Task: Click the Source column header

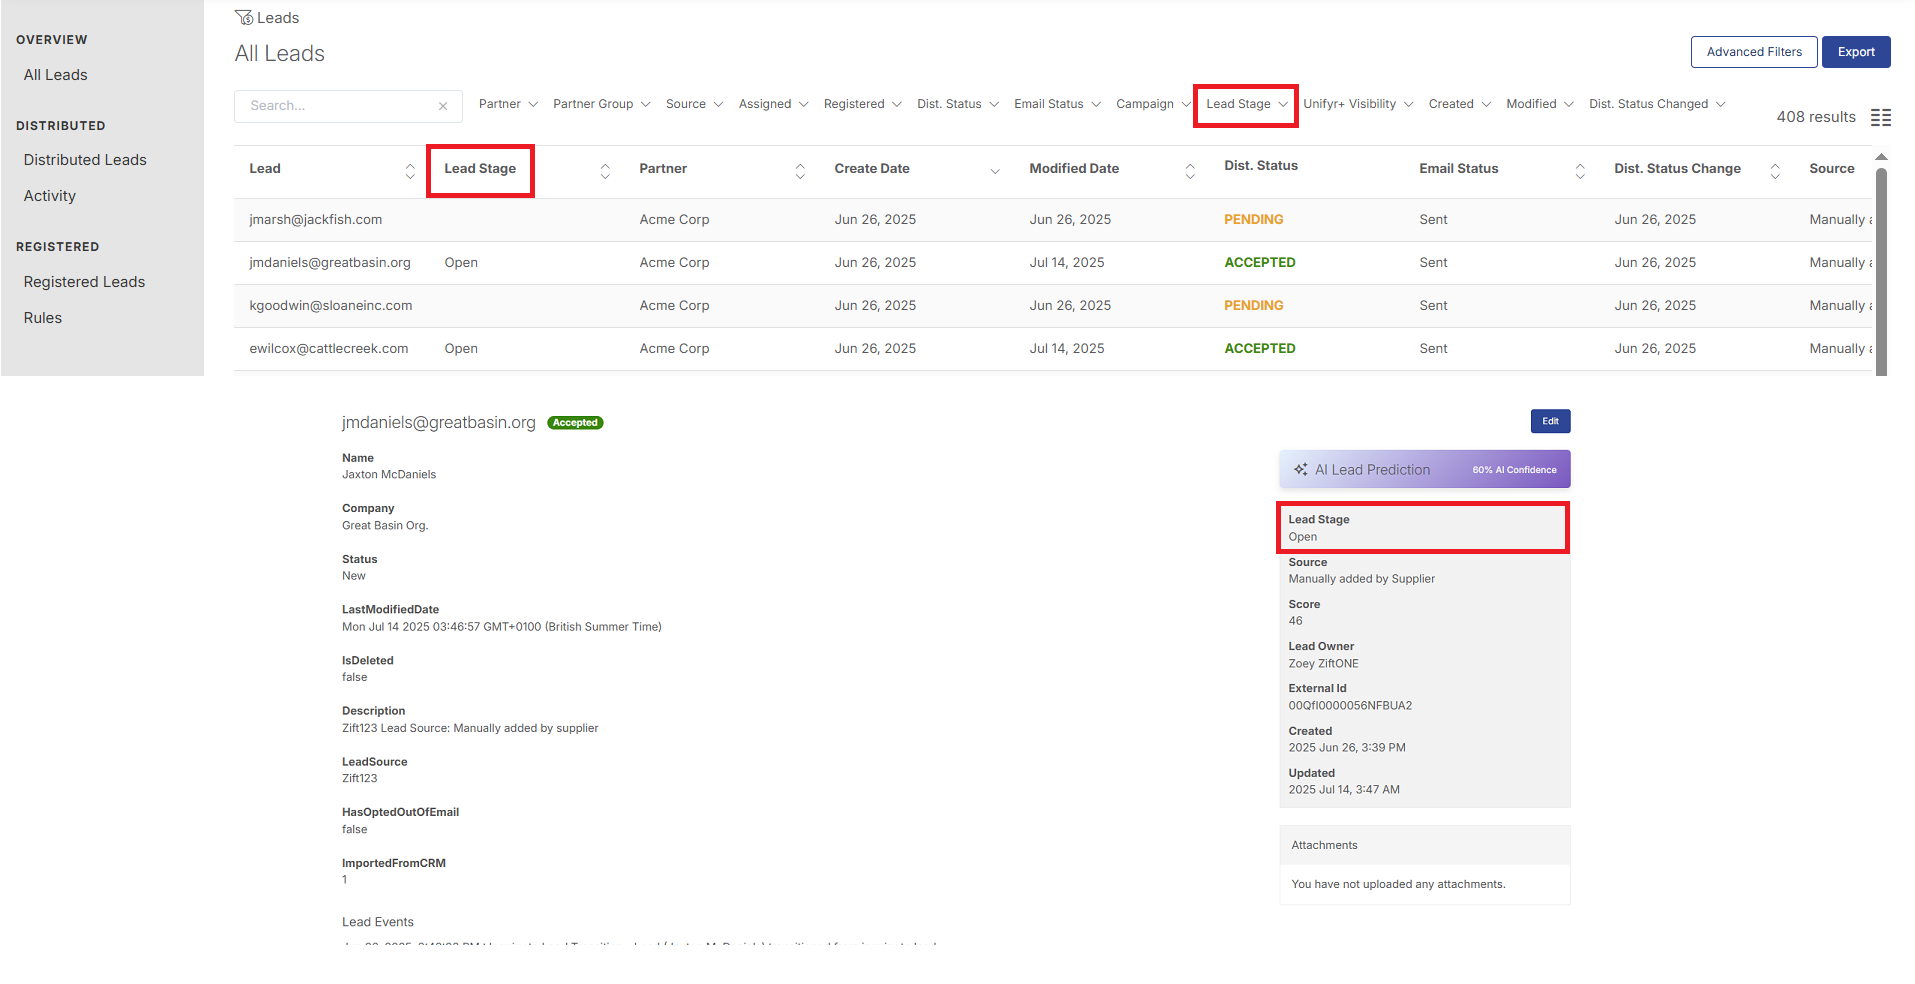Action: tap(1832, 169)
